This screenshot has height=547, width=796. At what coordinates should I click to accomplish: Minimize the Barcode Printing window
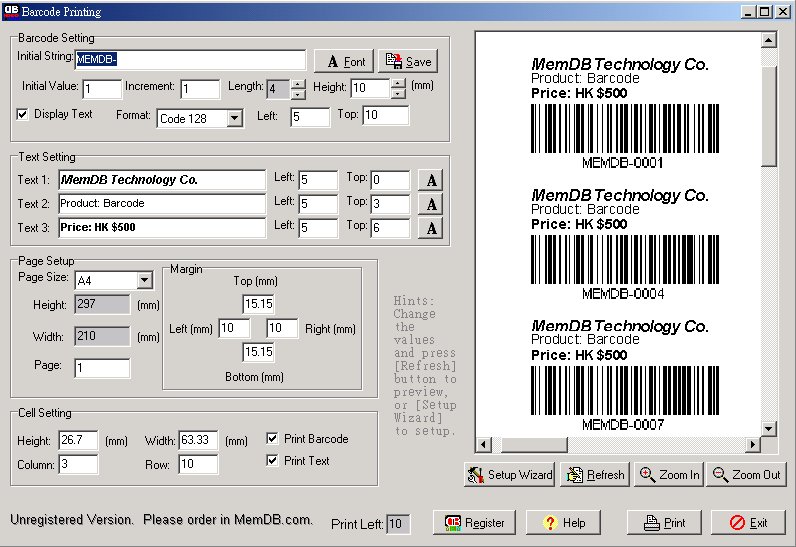pos(748,12)
